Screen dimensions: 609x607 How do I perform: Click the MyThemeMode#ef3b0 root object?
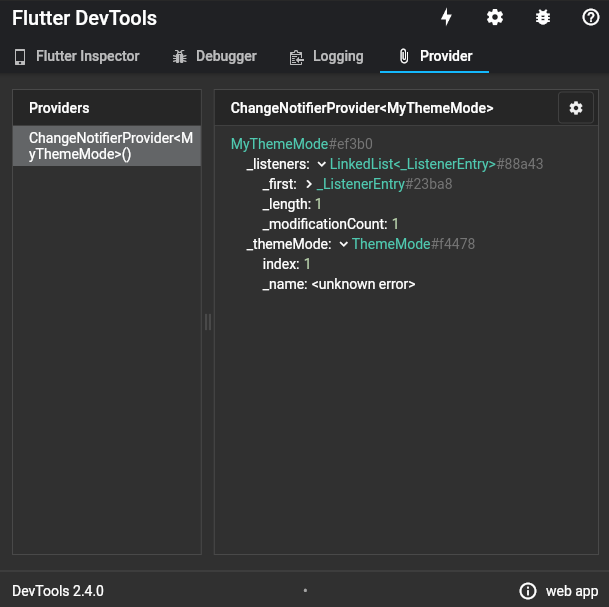pos(301,144)
